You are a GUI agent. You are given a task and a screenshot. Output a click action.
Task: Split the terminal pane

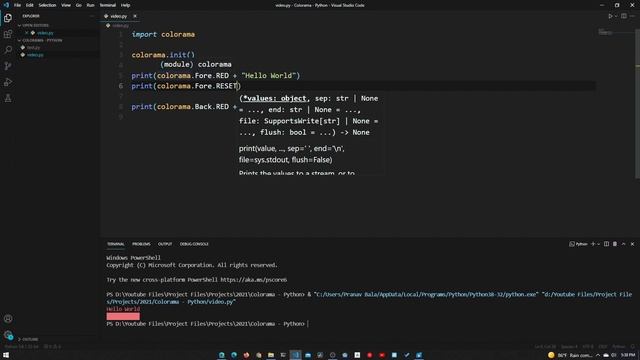(x=607, y=244)
